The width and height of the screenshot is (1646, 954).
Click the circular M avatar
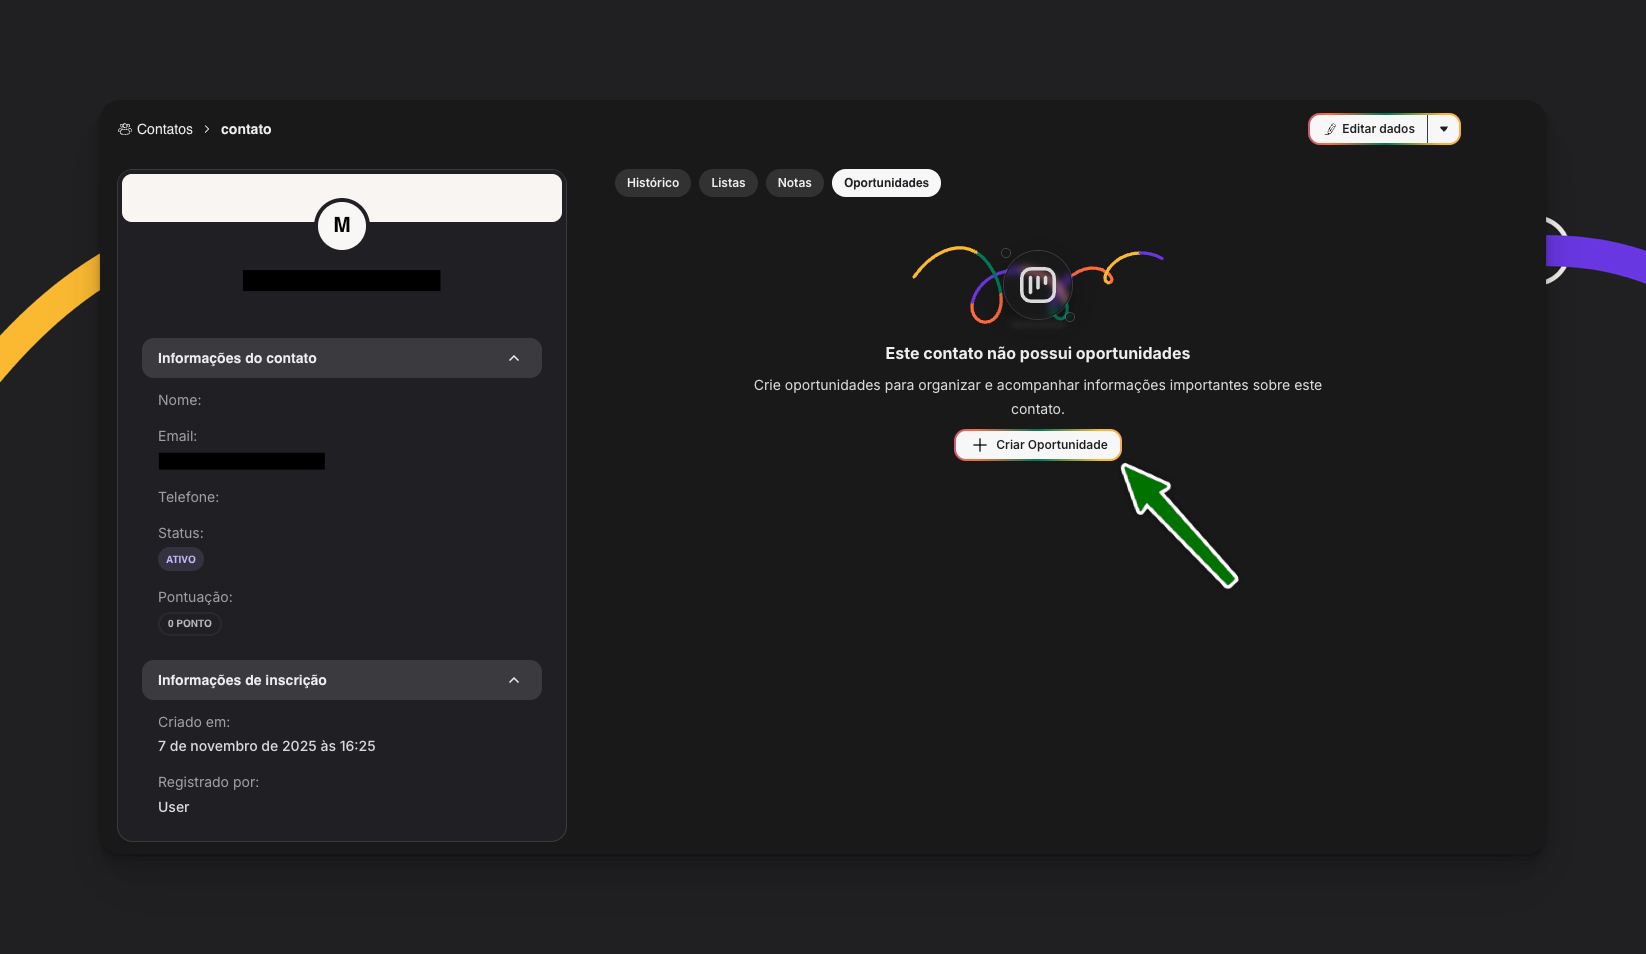(342, 225)
